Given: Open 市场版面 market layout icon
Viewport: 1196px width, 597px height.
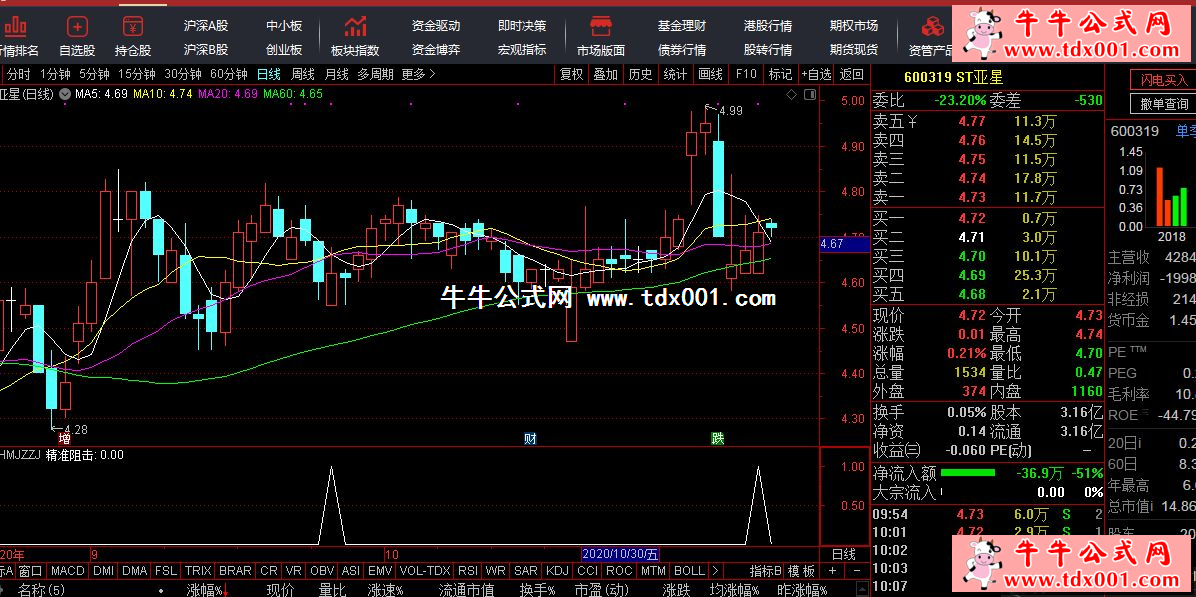Looking at the screenshot, I should tap(600, 36).
